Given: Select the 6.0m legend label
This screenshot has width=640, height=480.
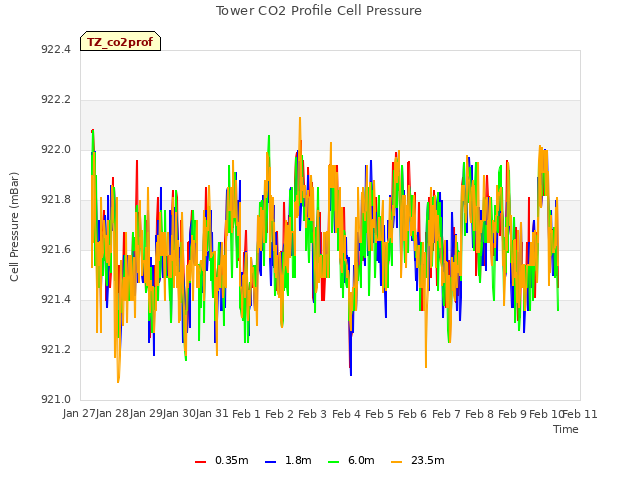Looking at the screenshot, I should pyautogui.click(x=361, y=460).
